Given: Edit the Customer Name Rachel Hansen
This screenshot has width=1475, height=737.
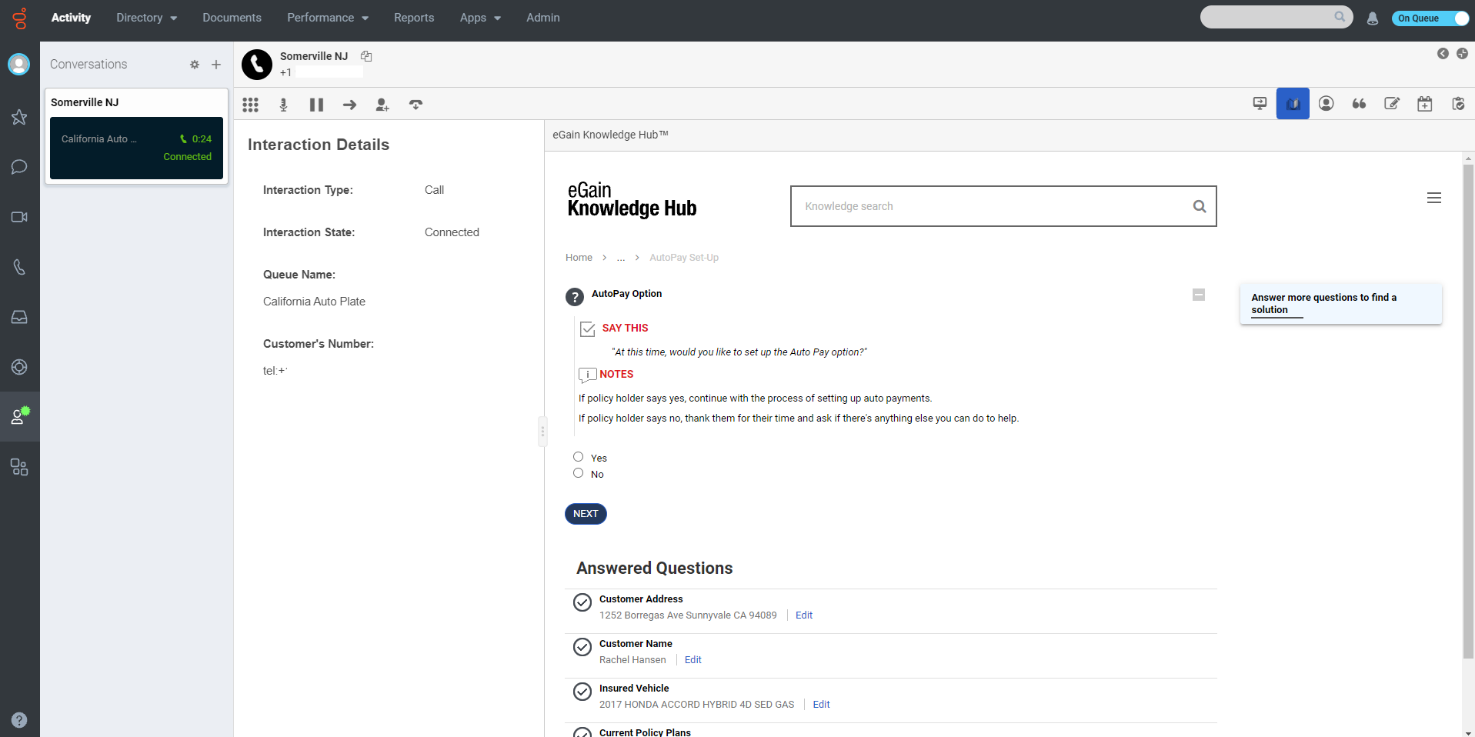Looking at the screenshot, I should coord(692,659).
